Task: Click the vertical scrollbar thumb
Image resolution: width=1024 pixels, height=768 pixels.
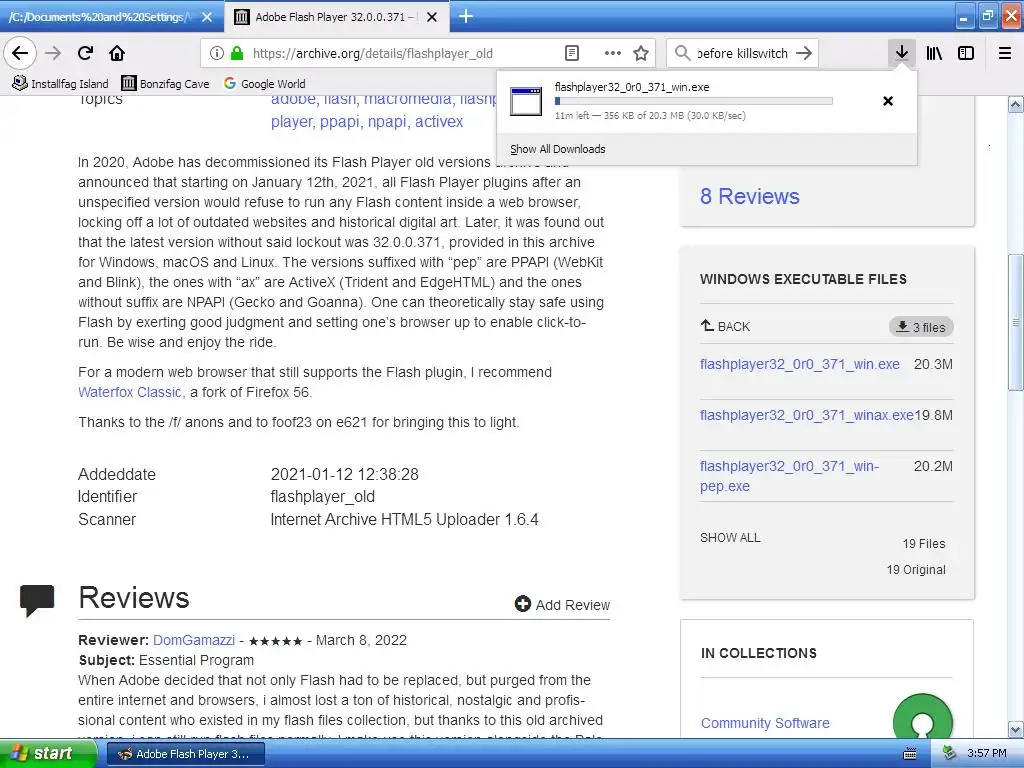Action: pos(1015,323)
